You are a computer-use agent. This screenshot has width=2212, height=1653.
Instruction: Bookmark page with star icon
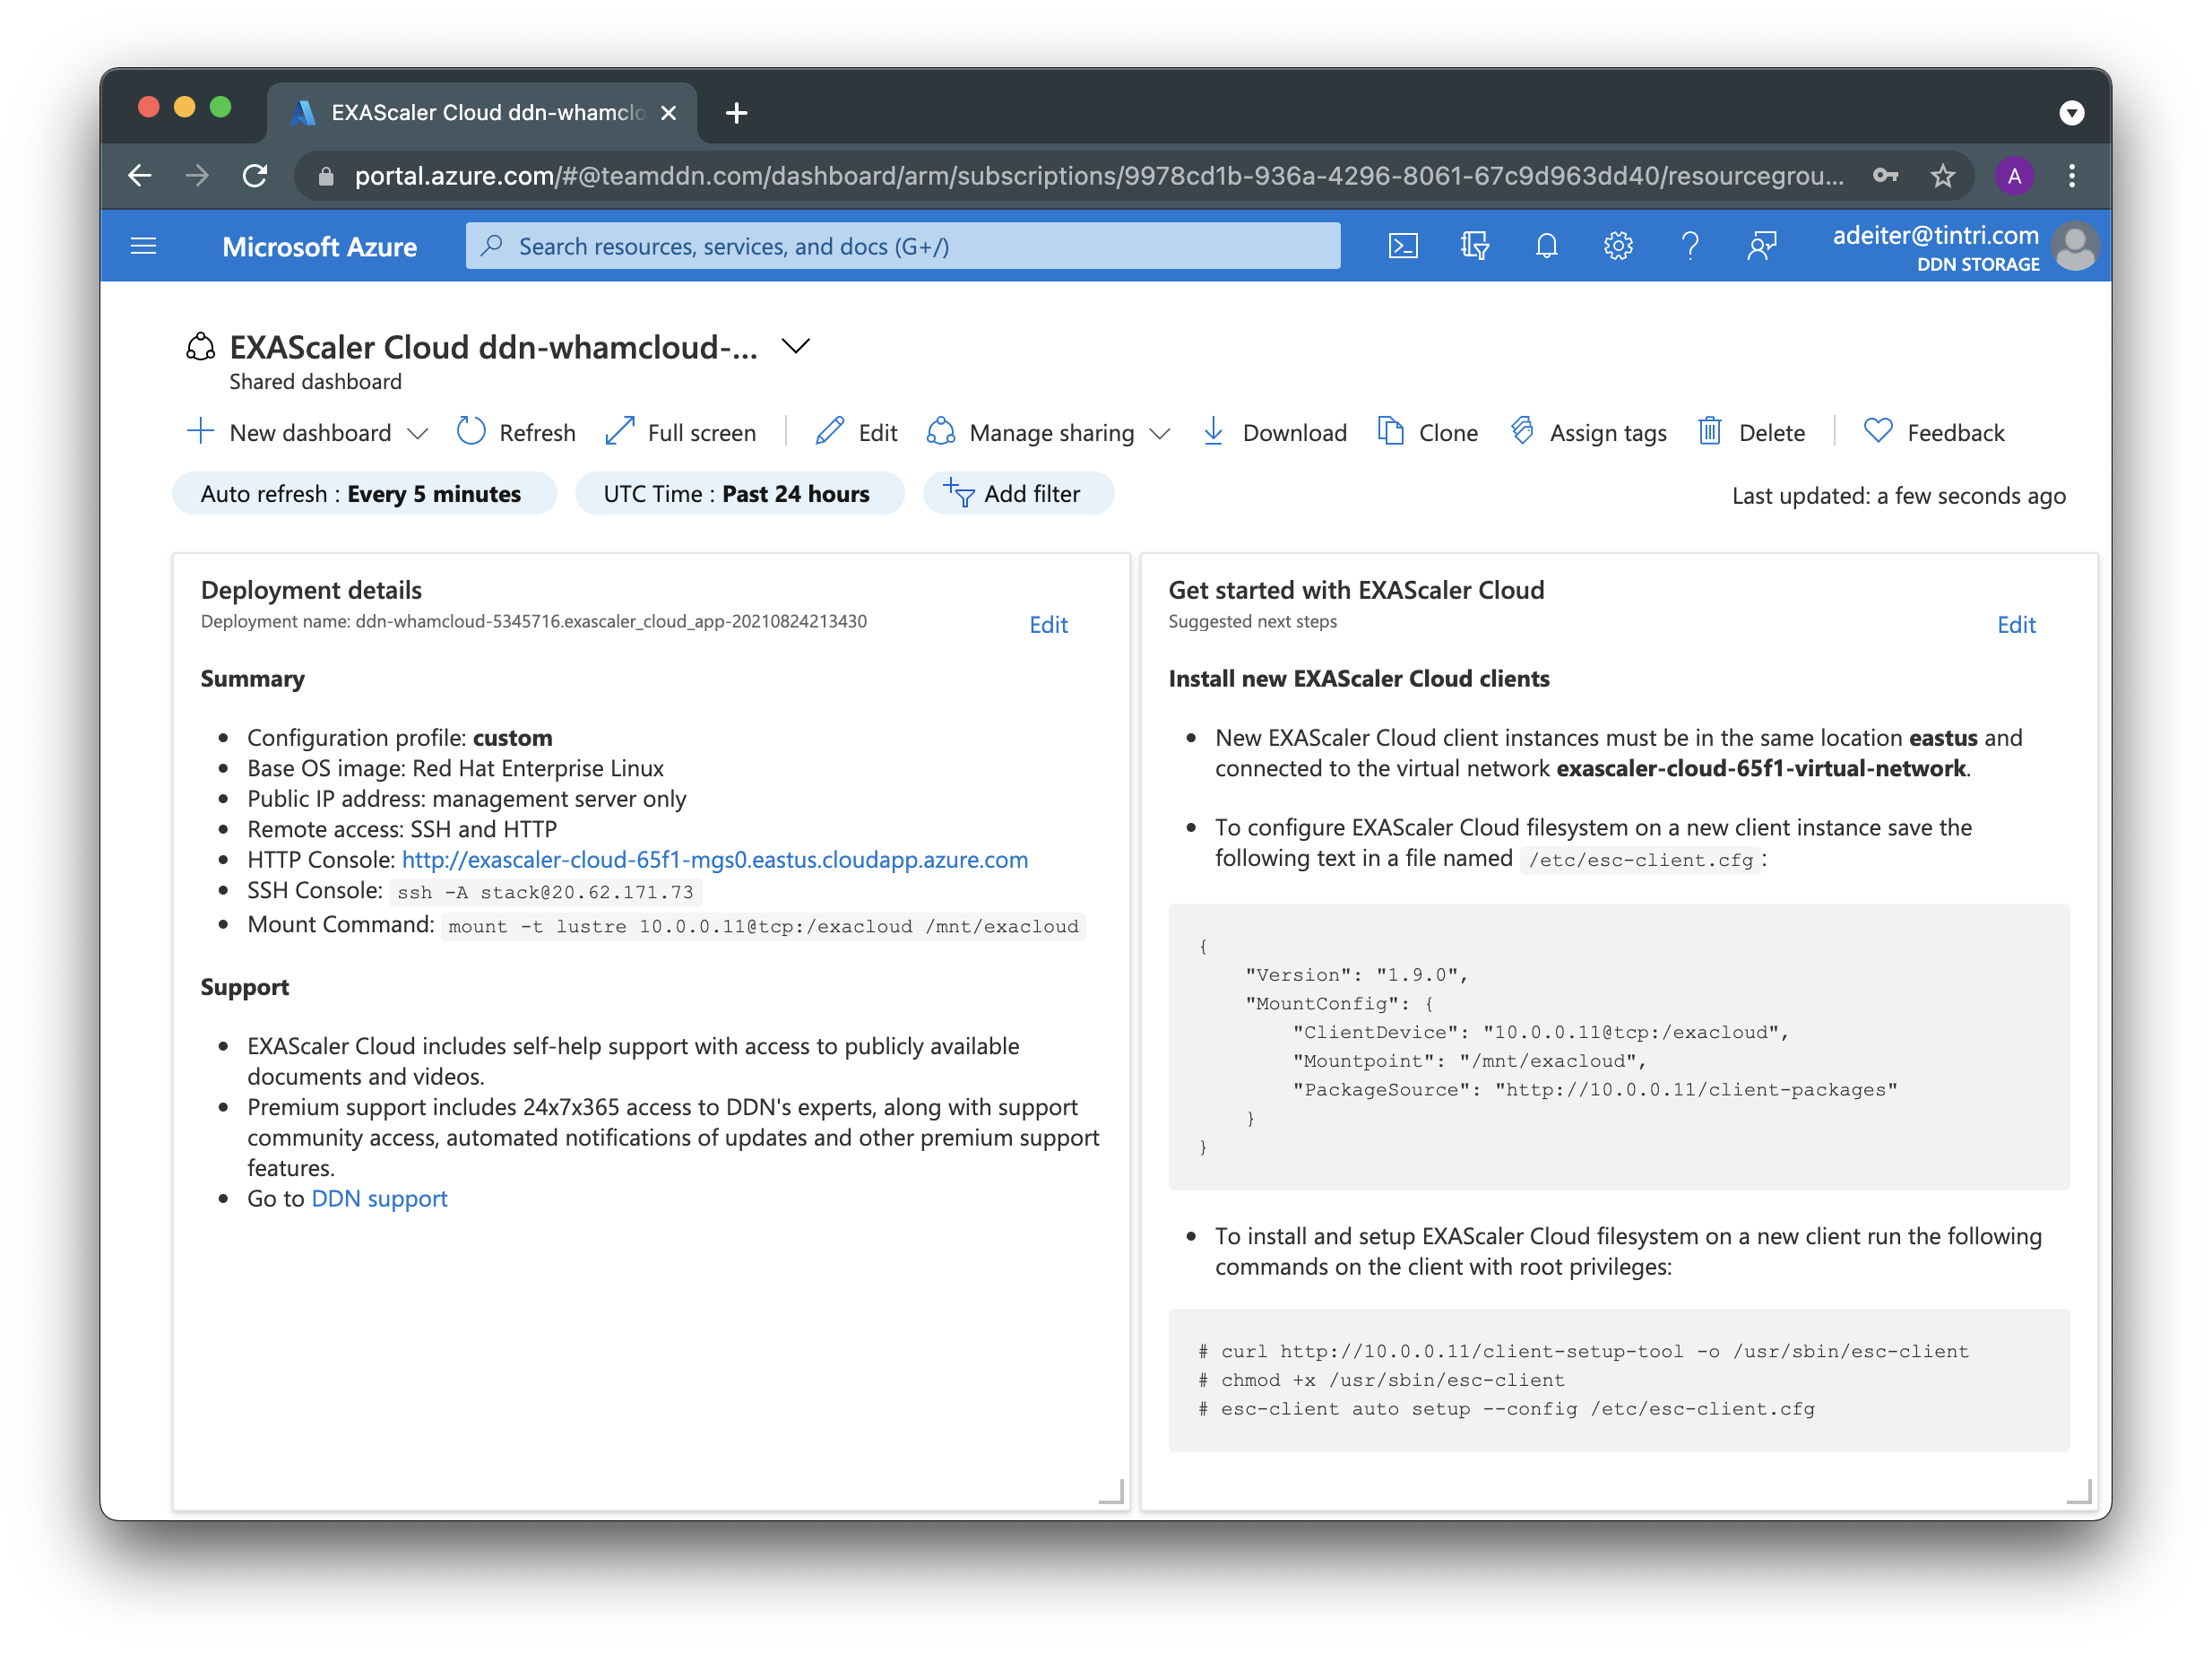(1942, 176)
